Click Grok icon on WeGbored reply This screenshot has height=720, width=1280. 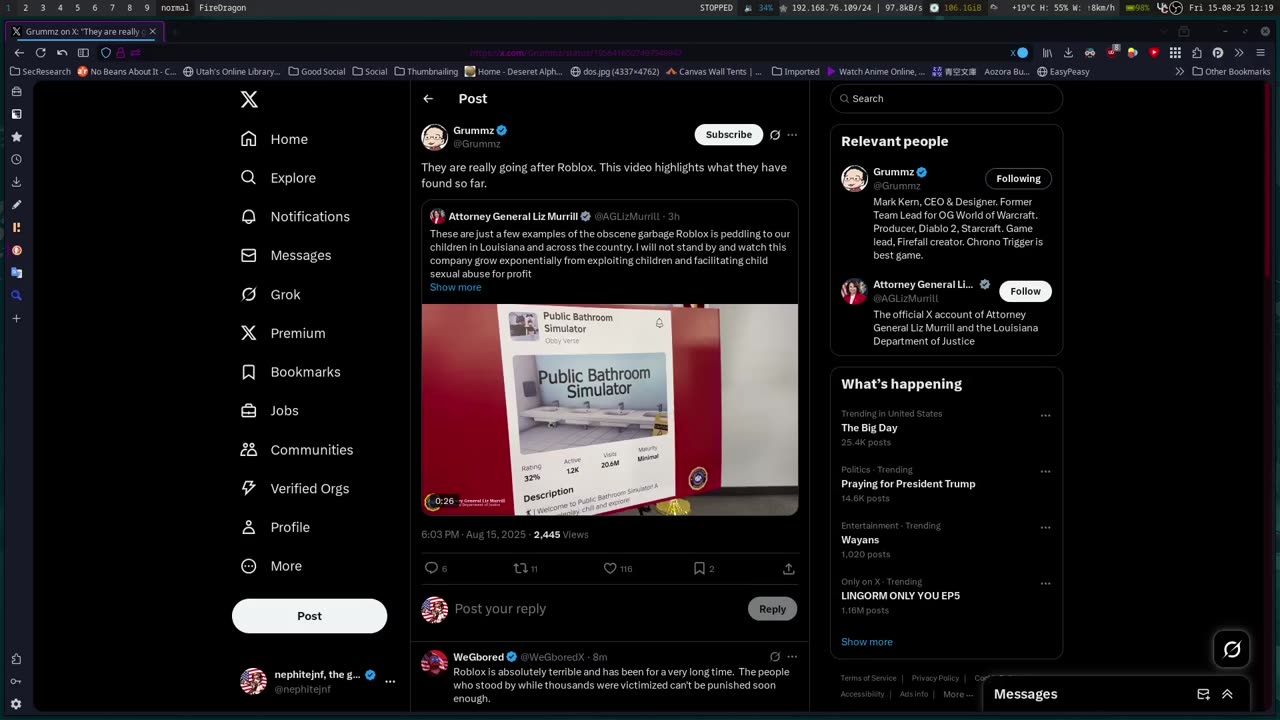774,657
